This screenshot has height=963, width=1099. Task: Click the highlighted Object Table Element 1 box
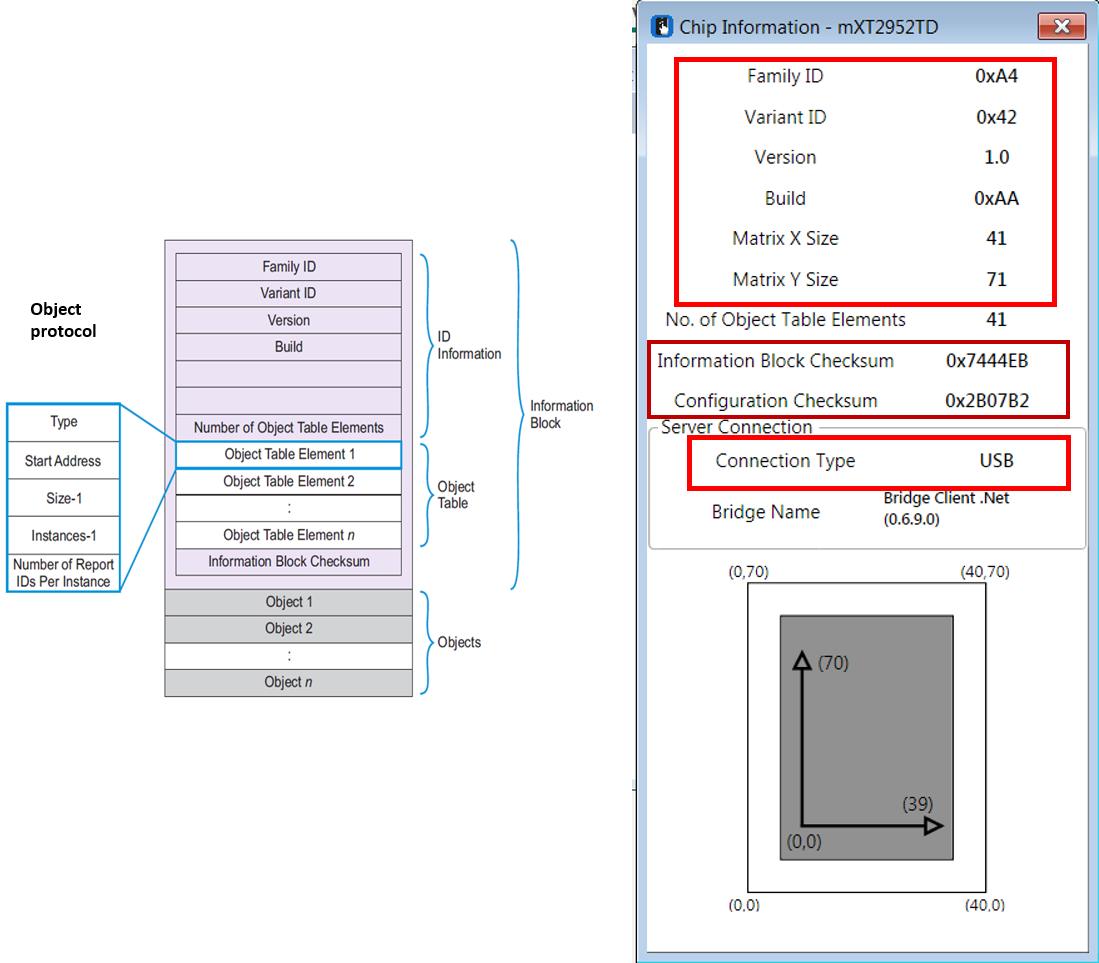[289, 454]
